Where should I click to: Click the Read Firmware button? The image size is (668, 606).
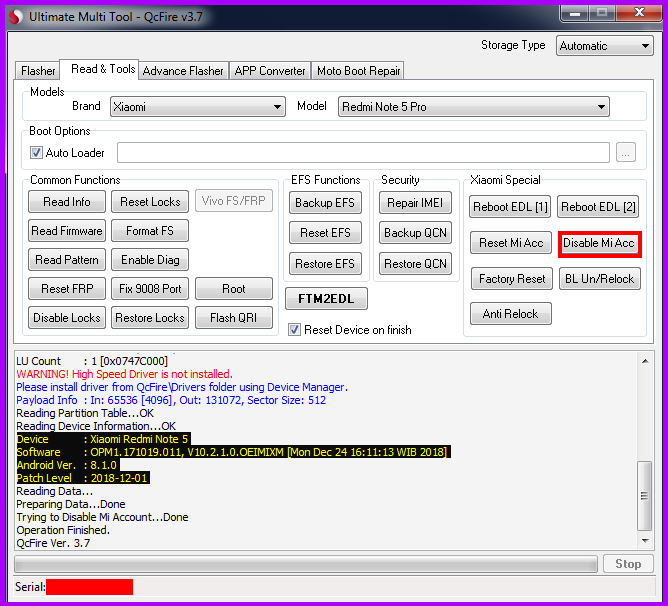[67, 231]
